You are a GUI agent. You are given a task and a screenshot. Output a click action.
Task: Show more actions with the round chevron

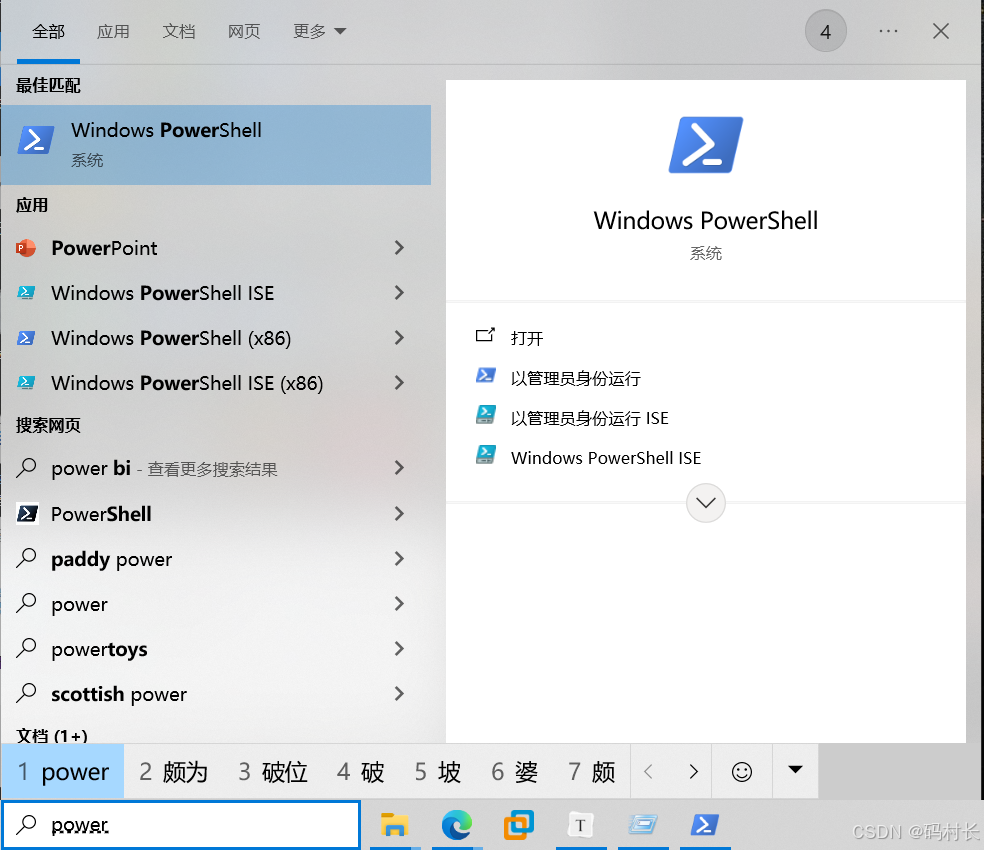coord(705,503)
